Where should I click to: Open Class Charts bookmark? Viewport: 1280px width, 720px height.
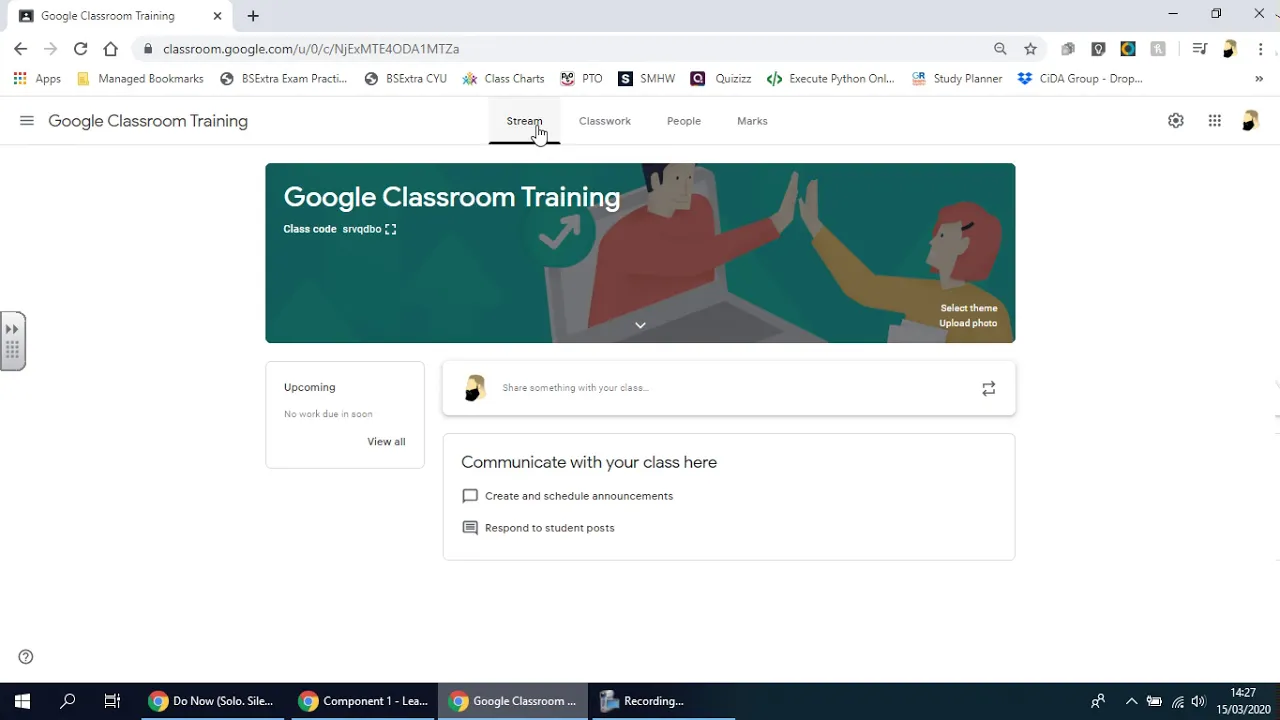[503, 79]
